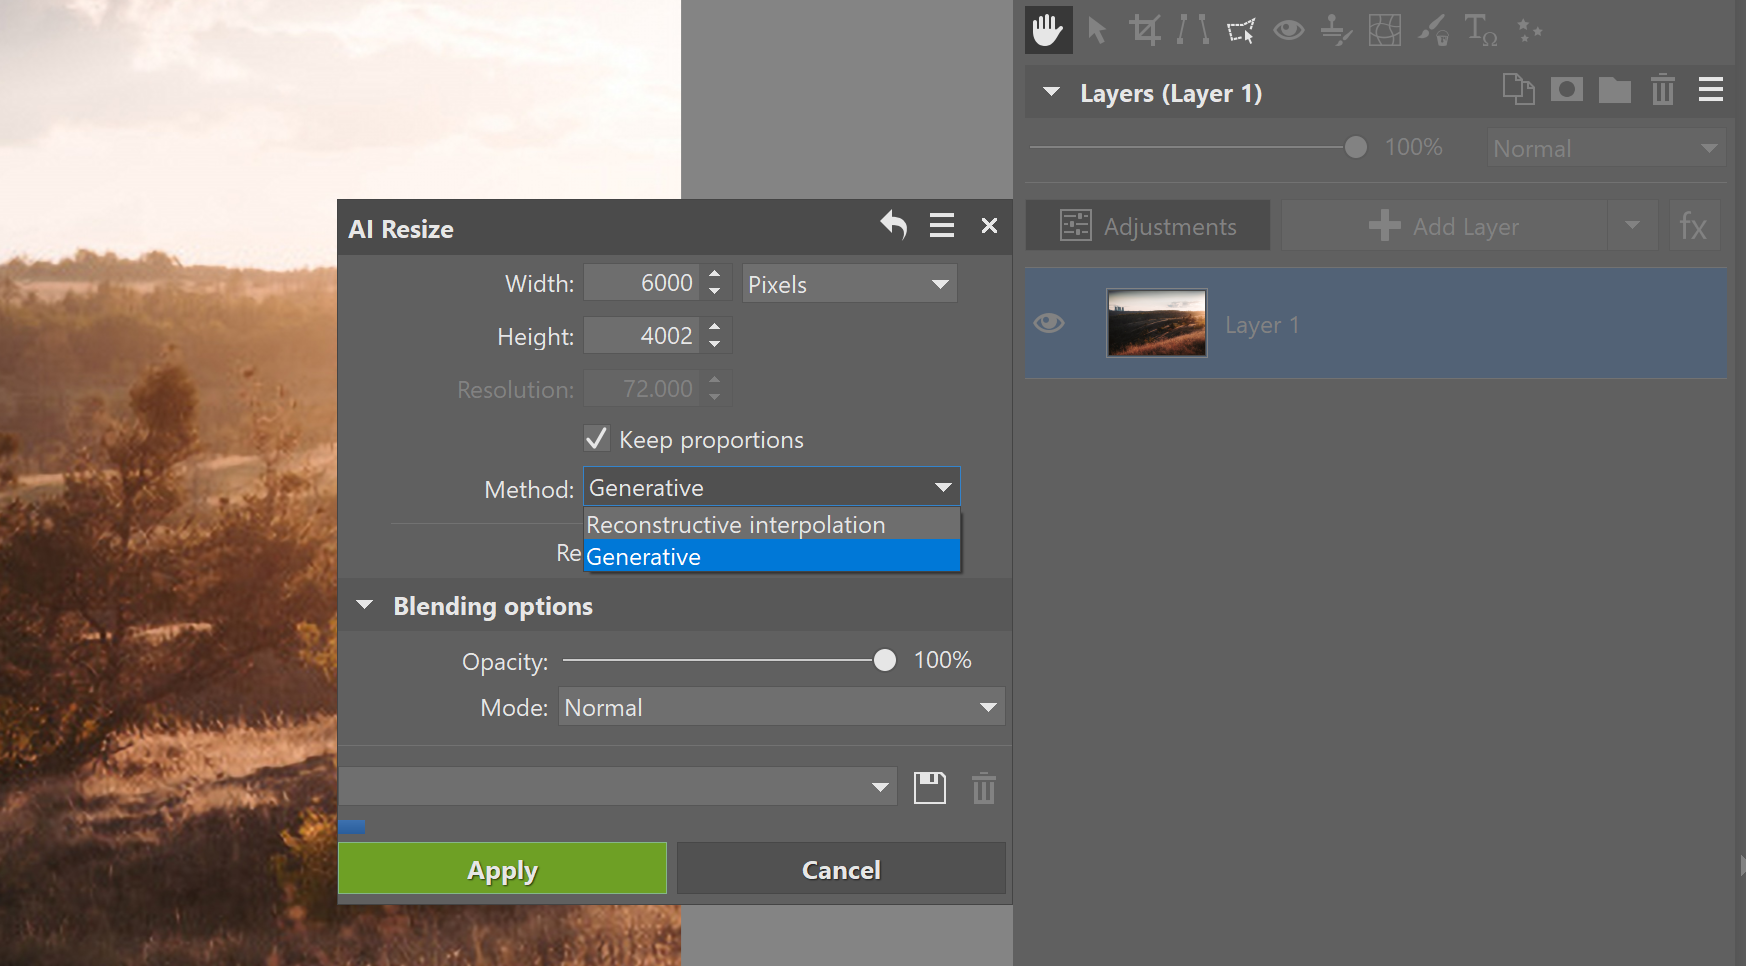The height and width of the screenshot is (966, 1746).
Task: Select the Pan hand tool
Action: [1048, 30]
